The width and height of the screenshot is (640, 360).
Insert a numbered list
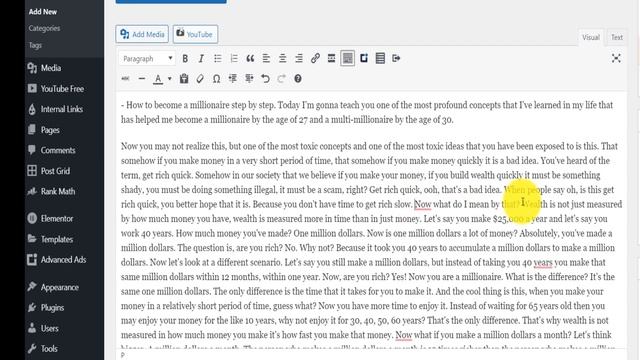pos(234,58)
